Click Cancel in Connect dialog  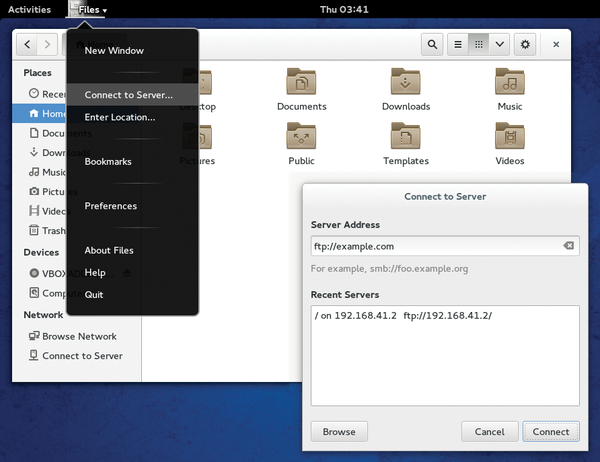489,432
